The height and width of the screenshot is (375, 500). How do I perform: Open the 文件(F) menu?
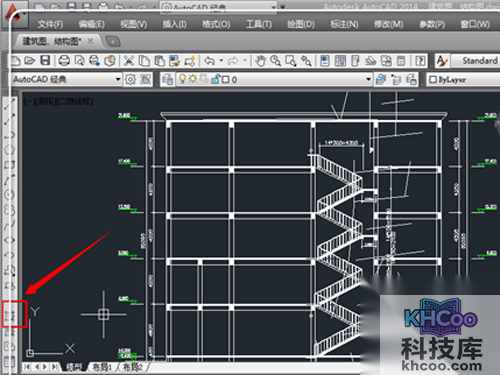[51, 24]
